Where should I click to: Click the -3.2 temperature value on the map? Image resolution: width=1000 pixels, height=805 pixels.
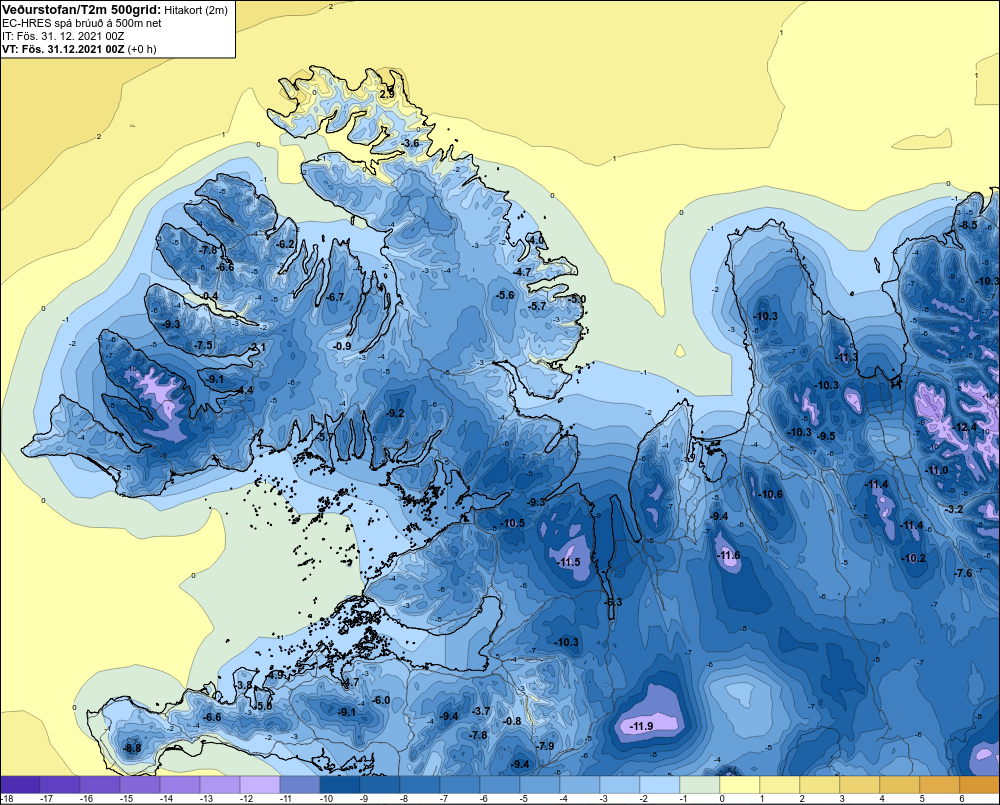coord(953,509)
